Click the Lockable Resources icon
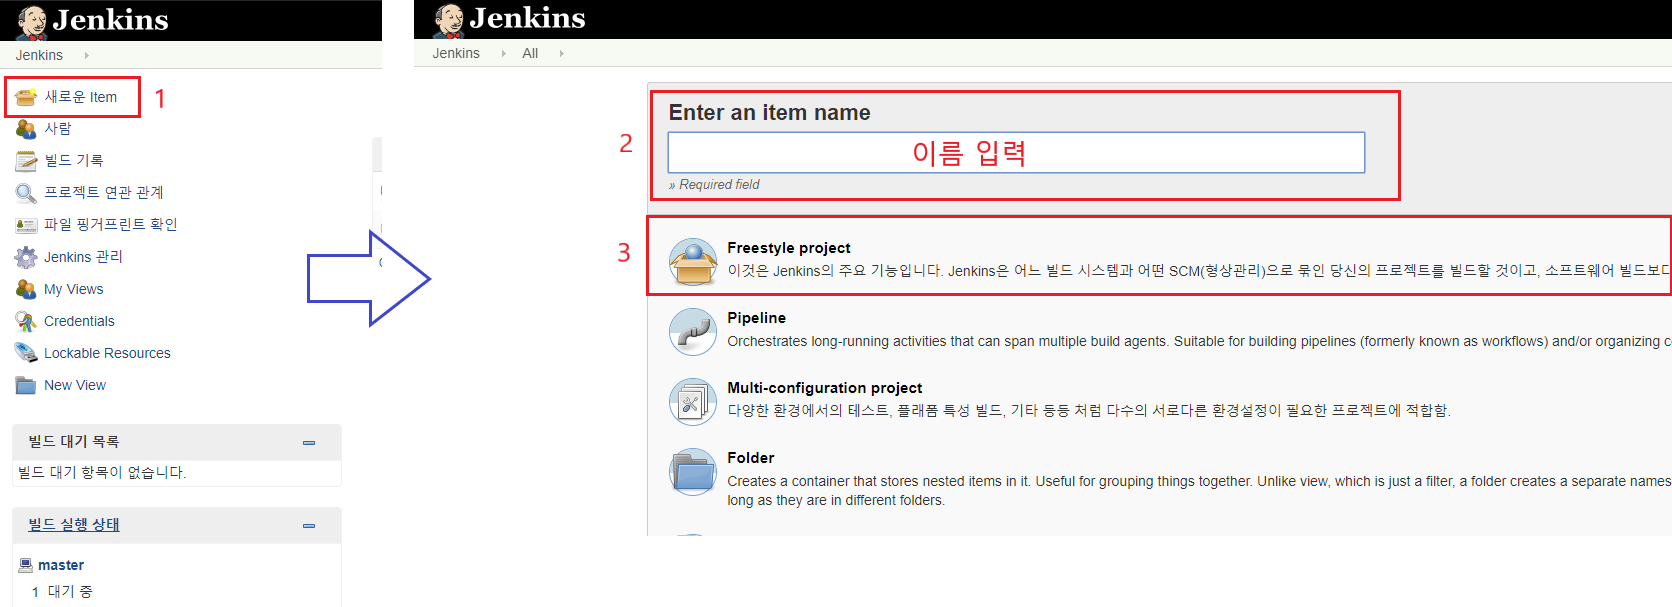 [x=26, y=353]
